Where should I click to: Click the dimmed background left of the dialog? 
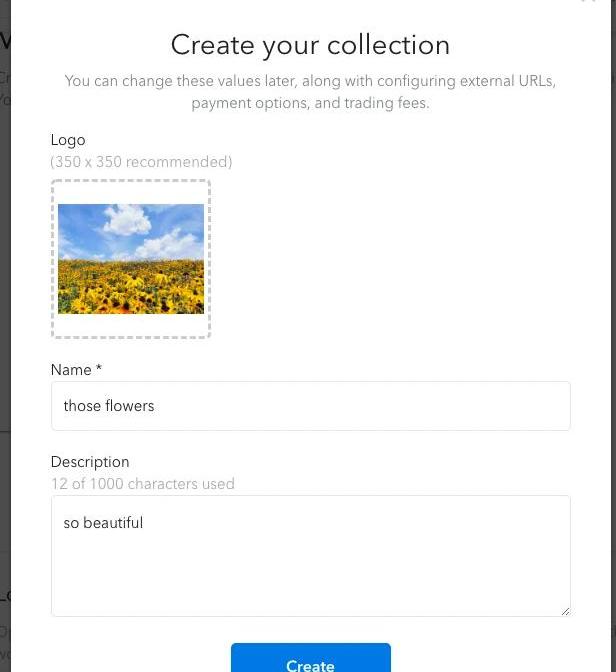pos(5,300)
